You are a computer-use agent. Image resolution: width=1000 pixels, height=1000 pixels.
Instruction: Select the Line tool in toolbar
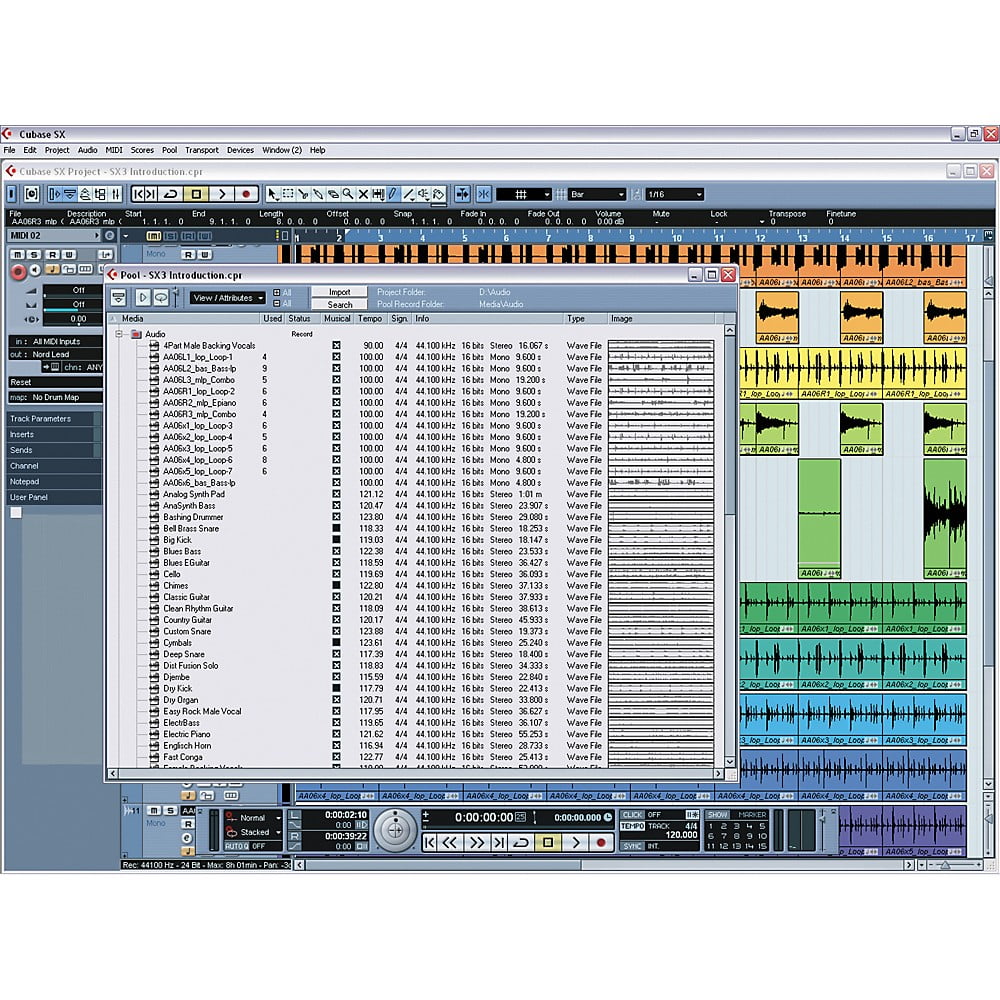click(408, 195)
